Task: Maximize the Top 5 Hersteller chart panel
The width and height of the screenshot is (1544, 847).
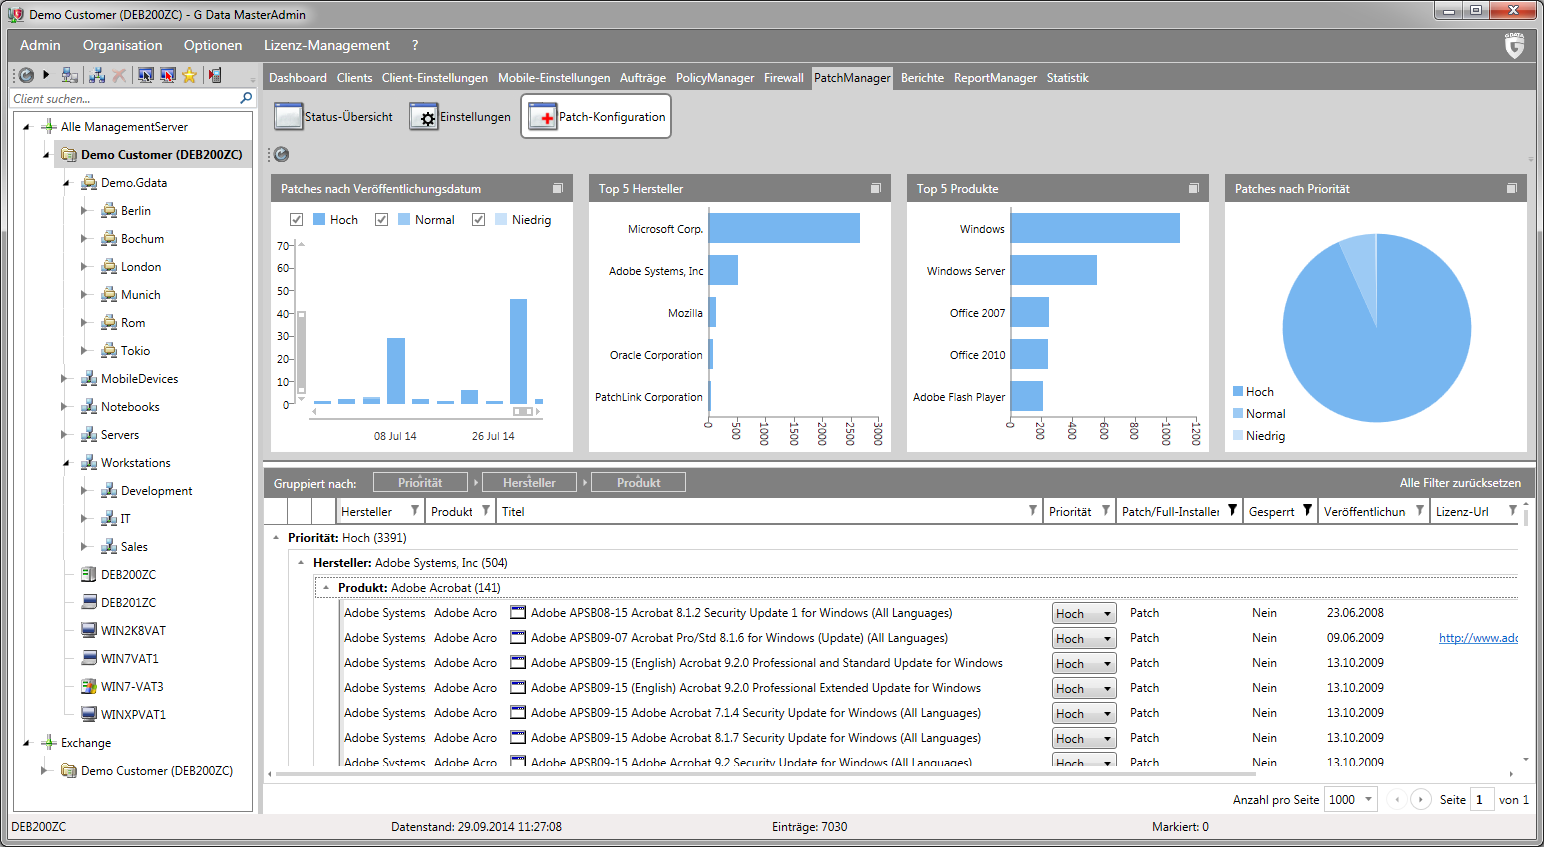Action: point(875,188)
